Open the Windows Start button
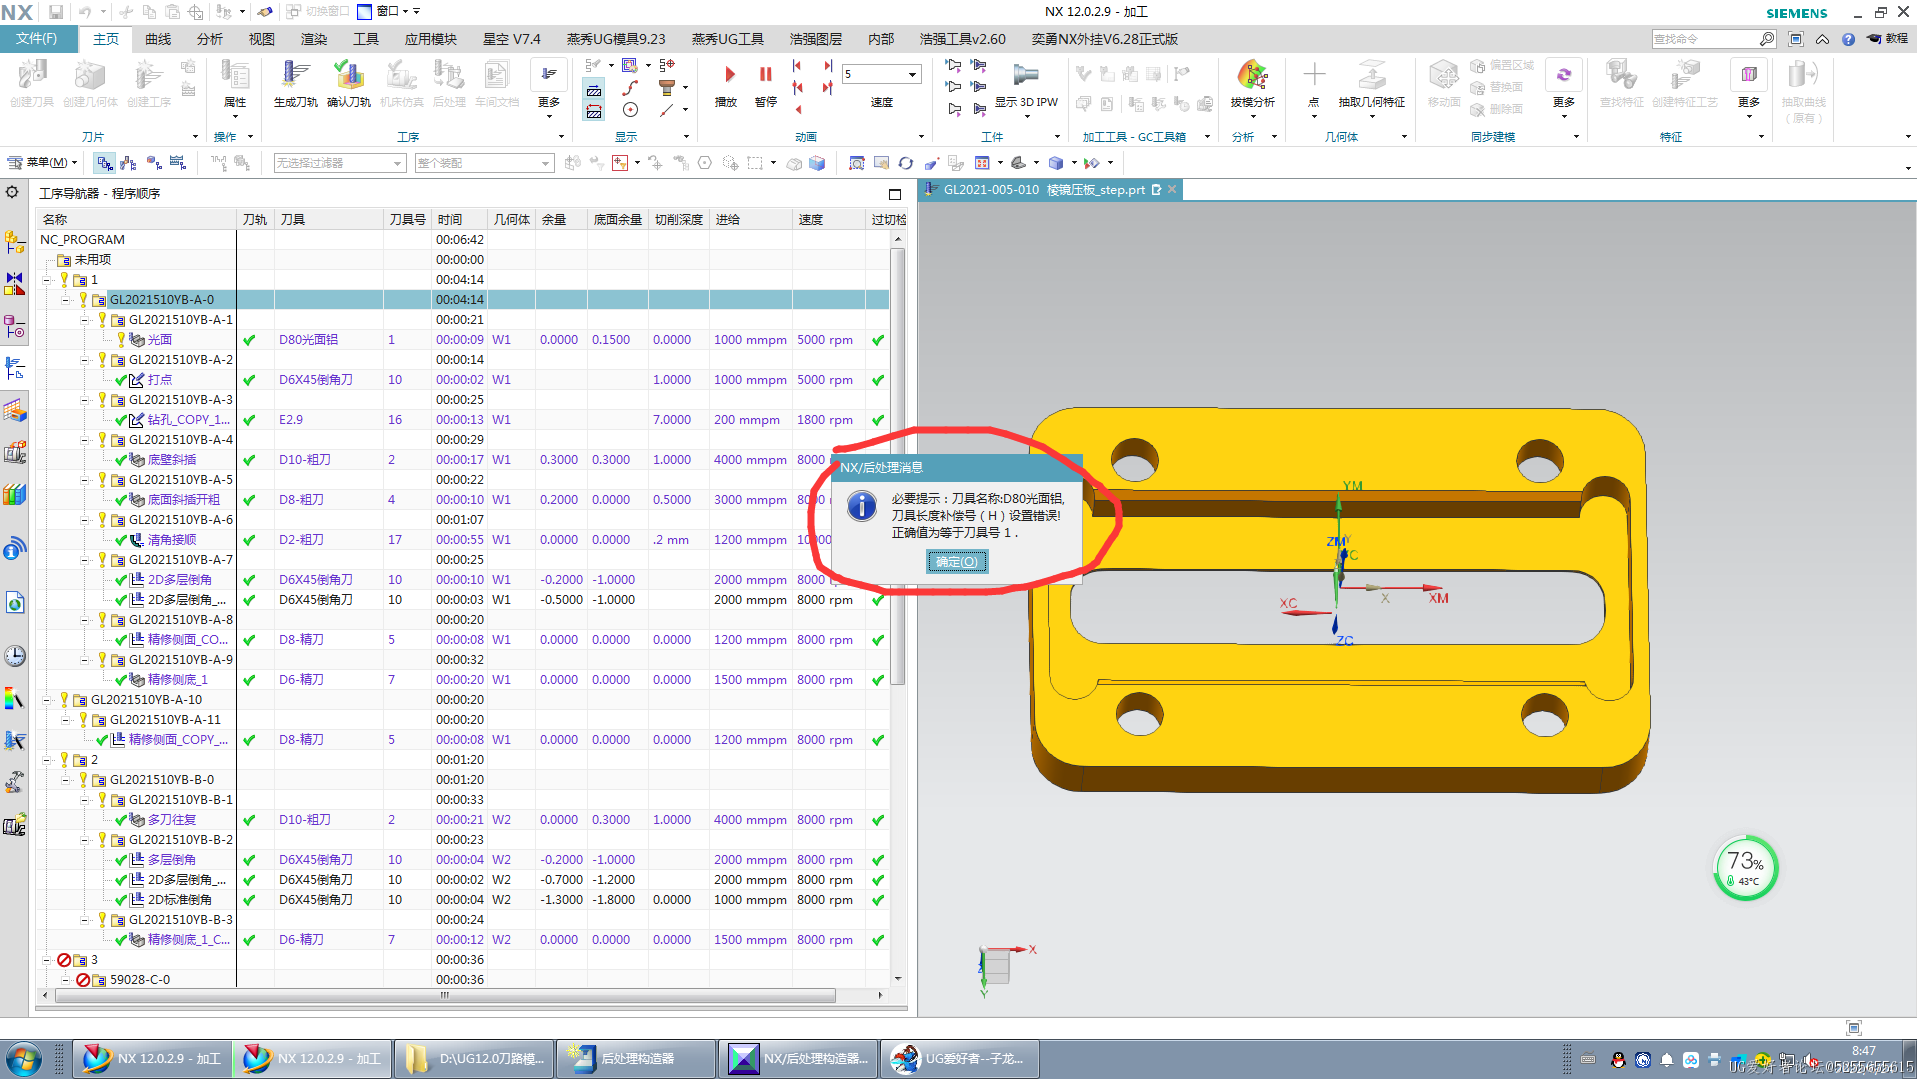 point(24,1059)
